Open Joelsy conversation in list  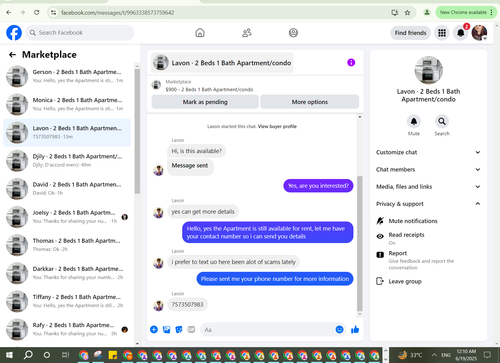67,217
